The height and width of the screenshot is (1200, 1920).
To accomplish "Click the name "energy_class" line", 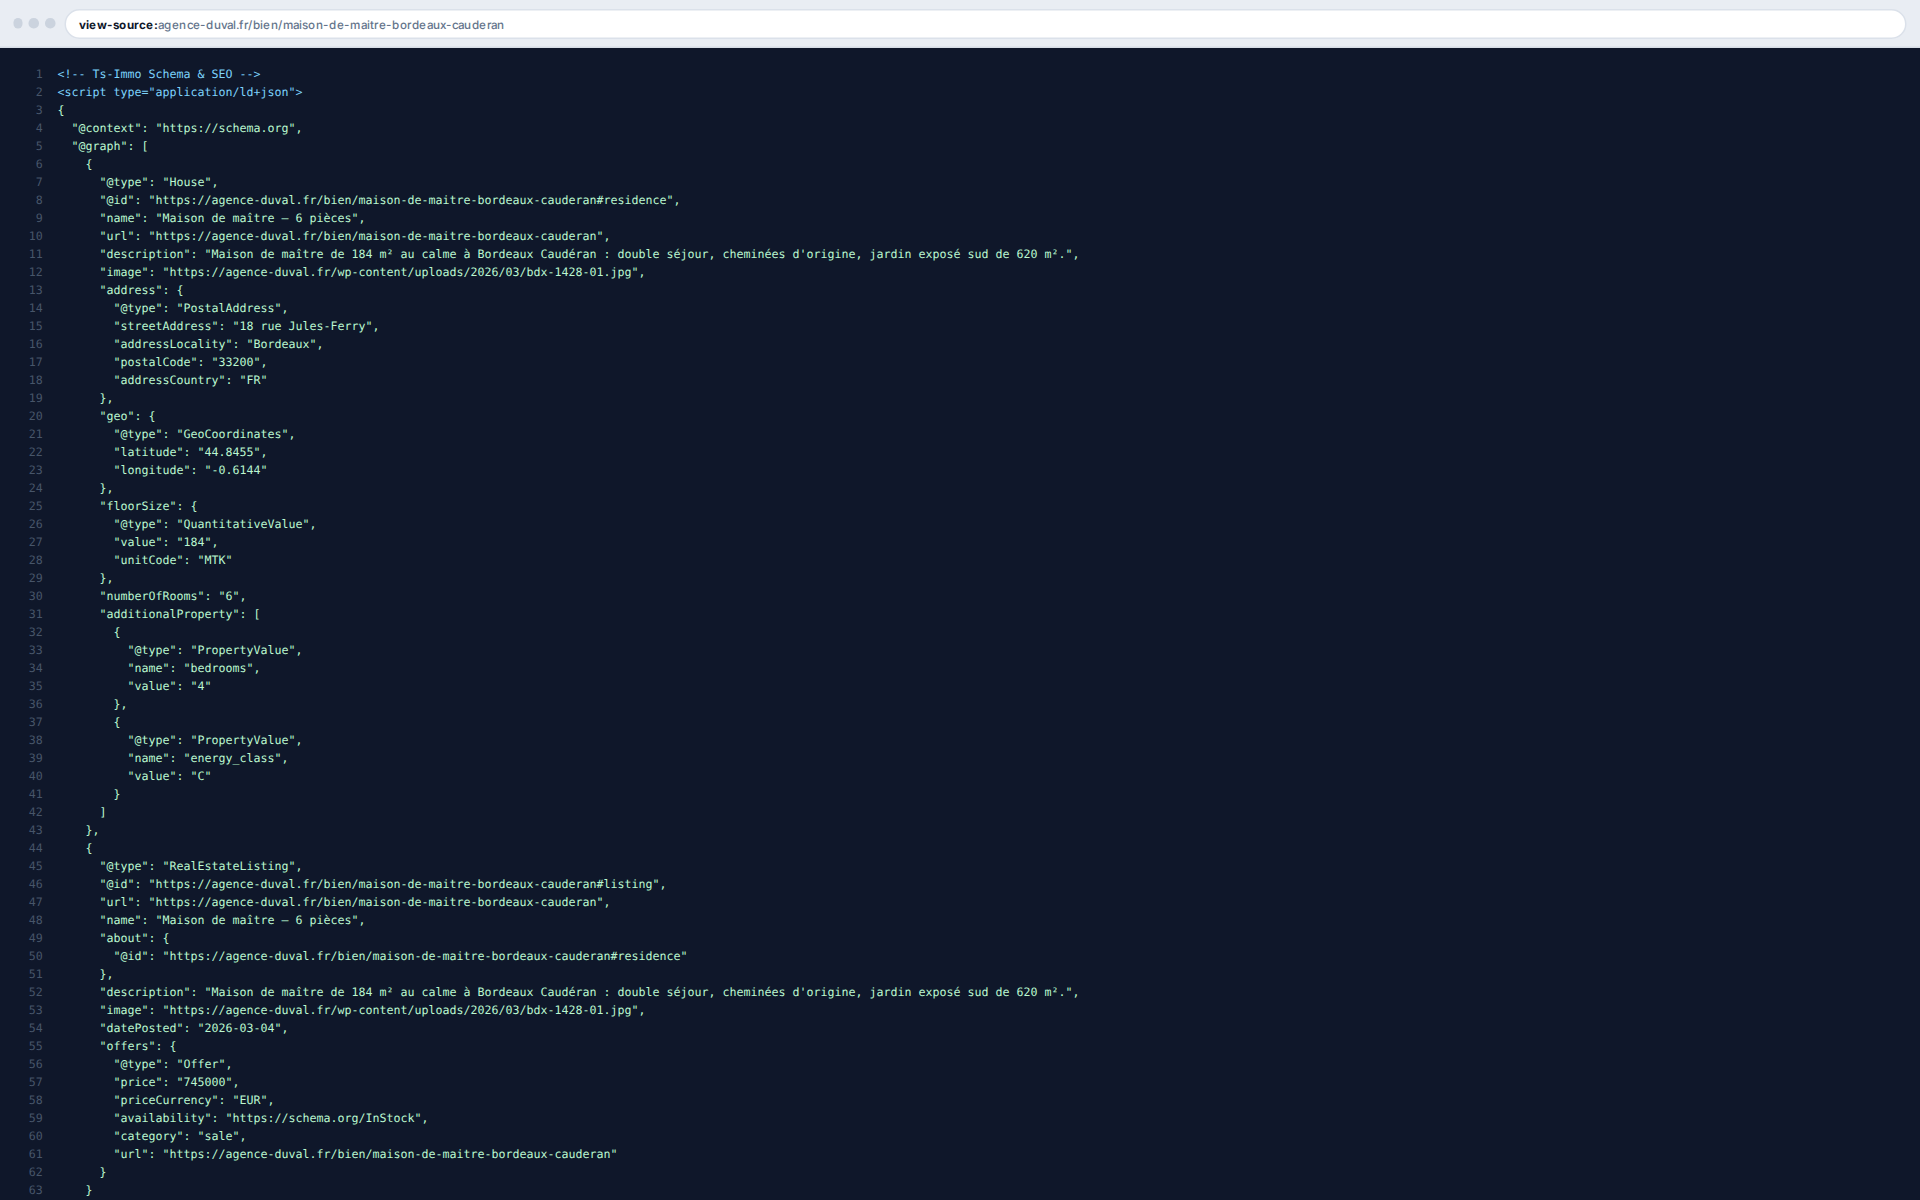I will (x=208, y=758).
